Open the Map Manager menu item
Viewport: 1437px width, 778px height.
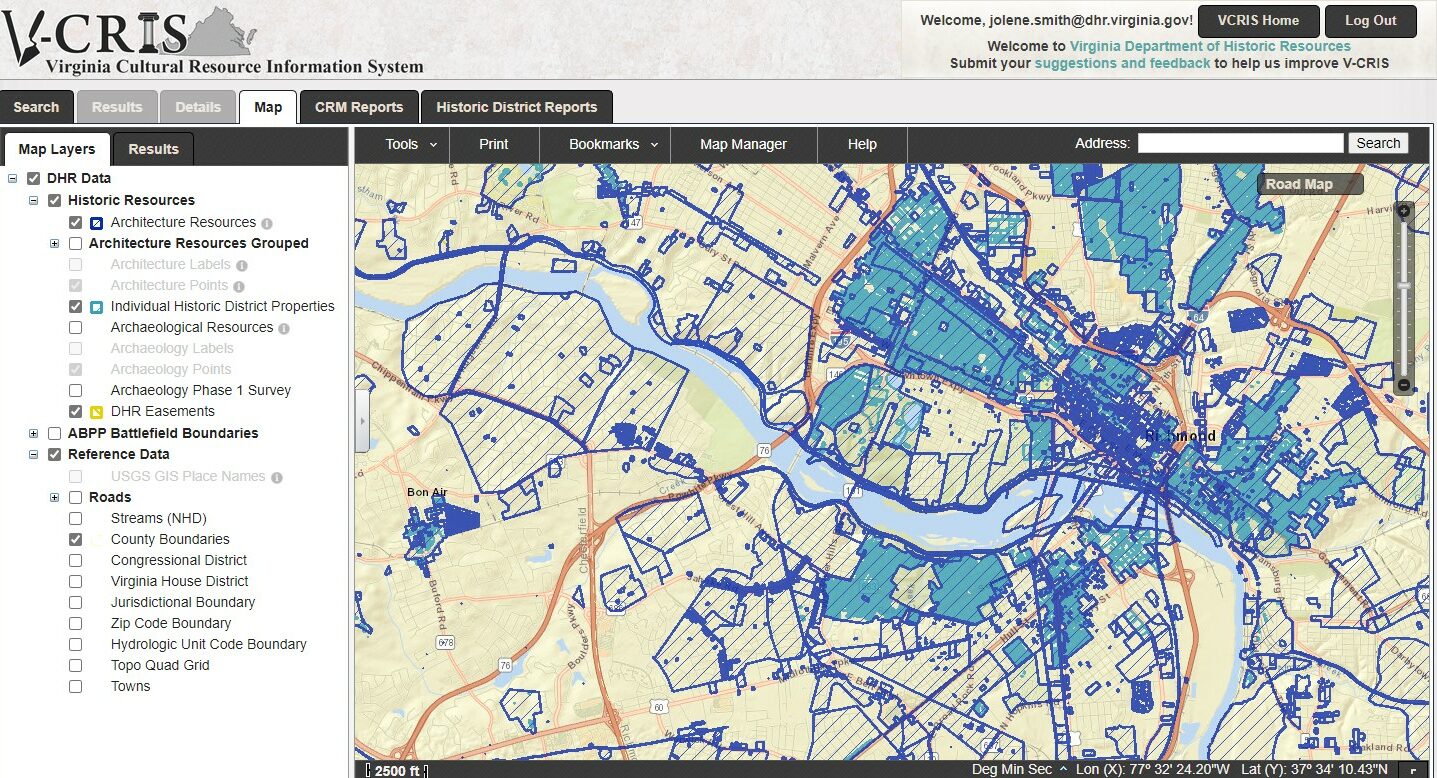tap(743, 144)
